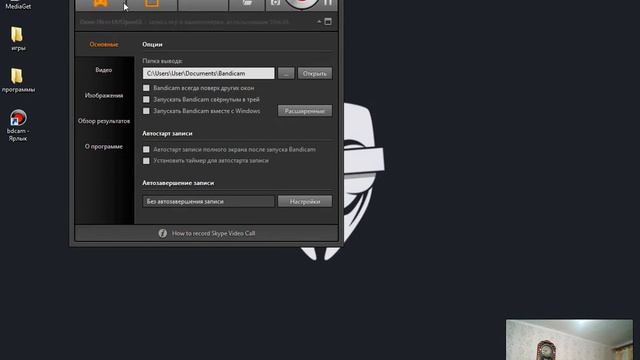Click the Автостарт записи heading
Image resolution: width=640 pixels, height=360 pixels.
click(167, 133)
